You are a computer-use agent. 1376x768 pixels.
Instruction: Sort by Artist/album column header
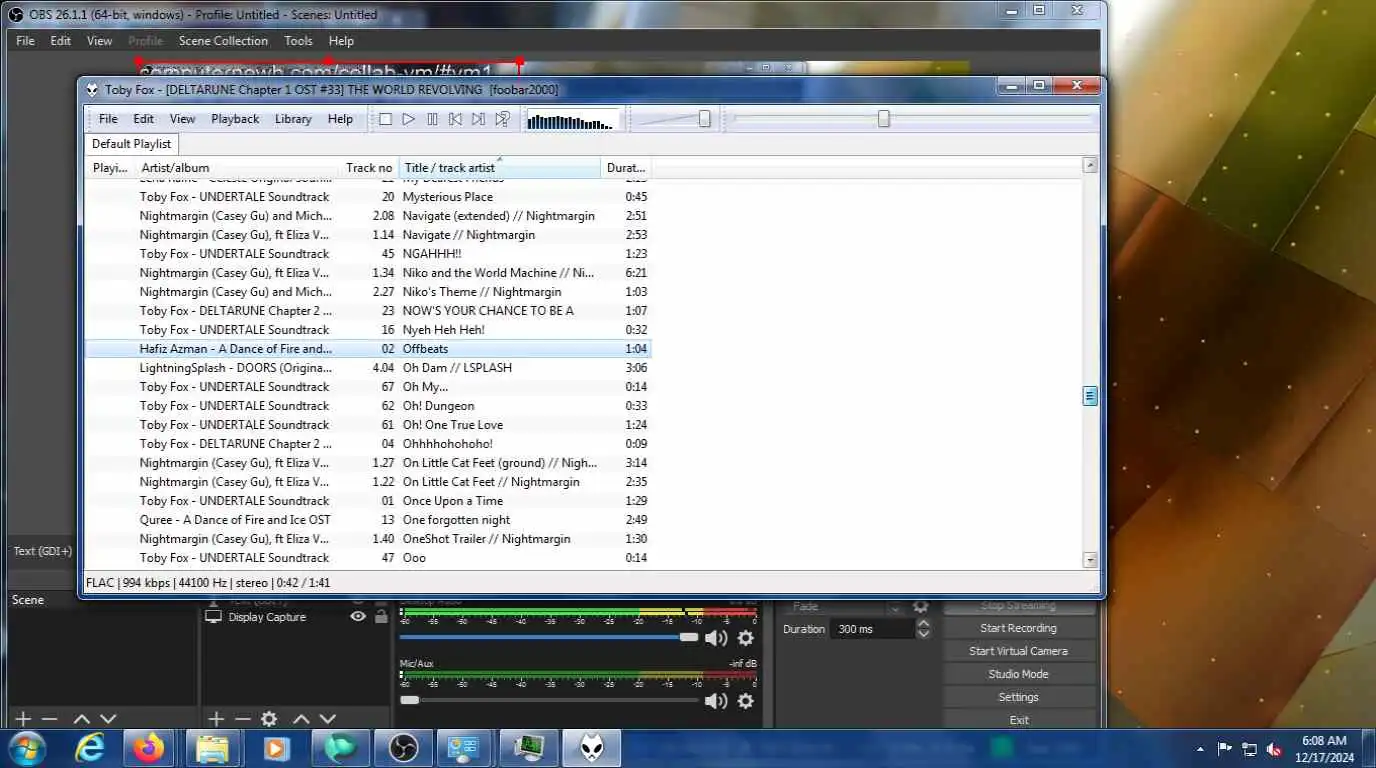(x=237, y=167)
